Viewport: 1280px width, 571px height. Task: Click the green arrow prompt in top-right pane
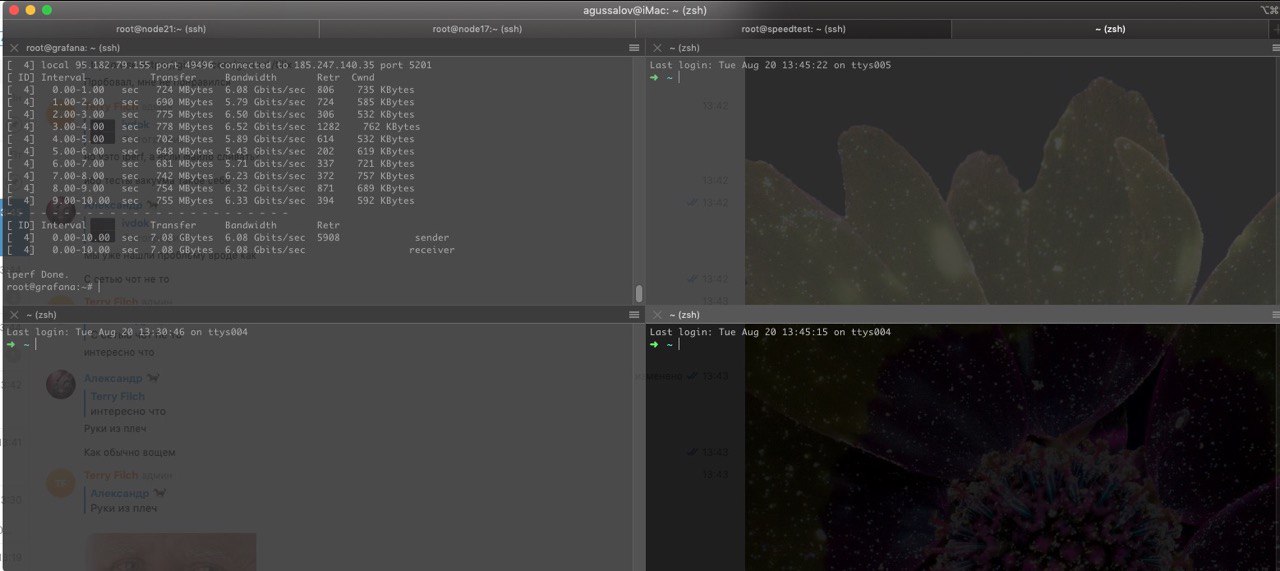click(655, 77)
